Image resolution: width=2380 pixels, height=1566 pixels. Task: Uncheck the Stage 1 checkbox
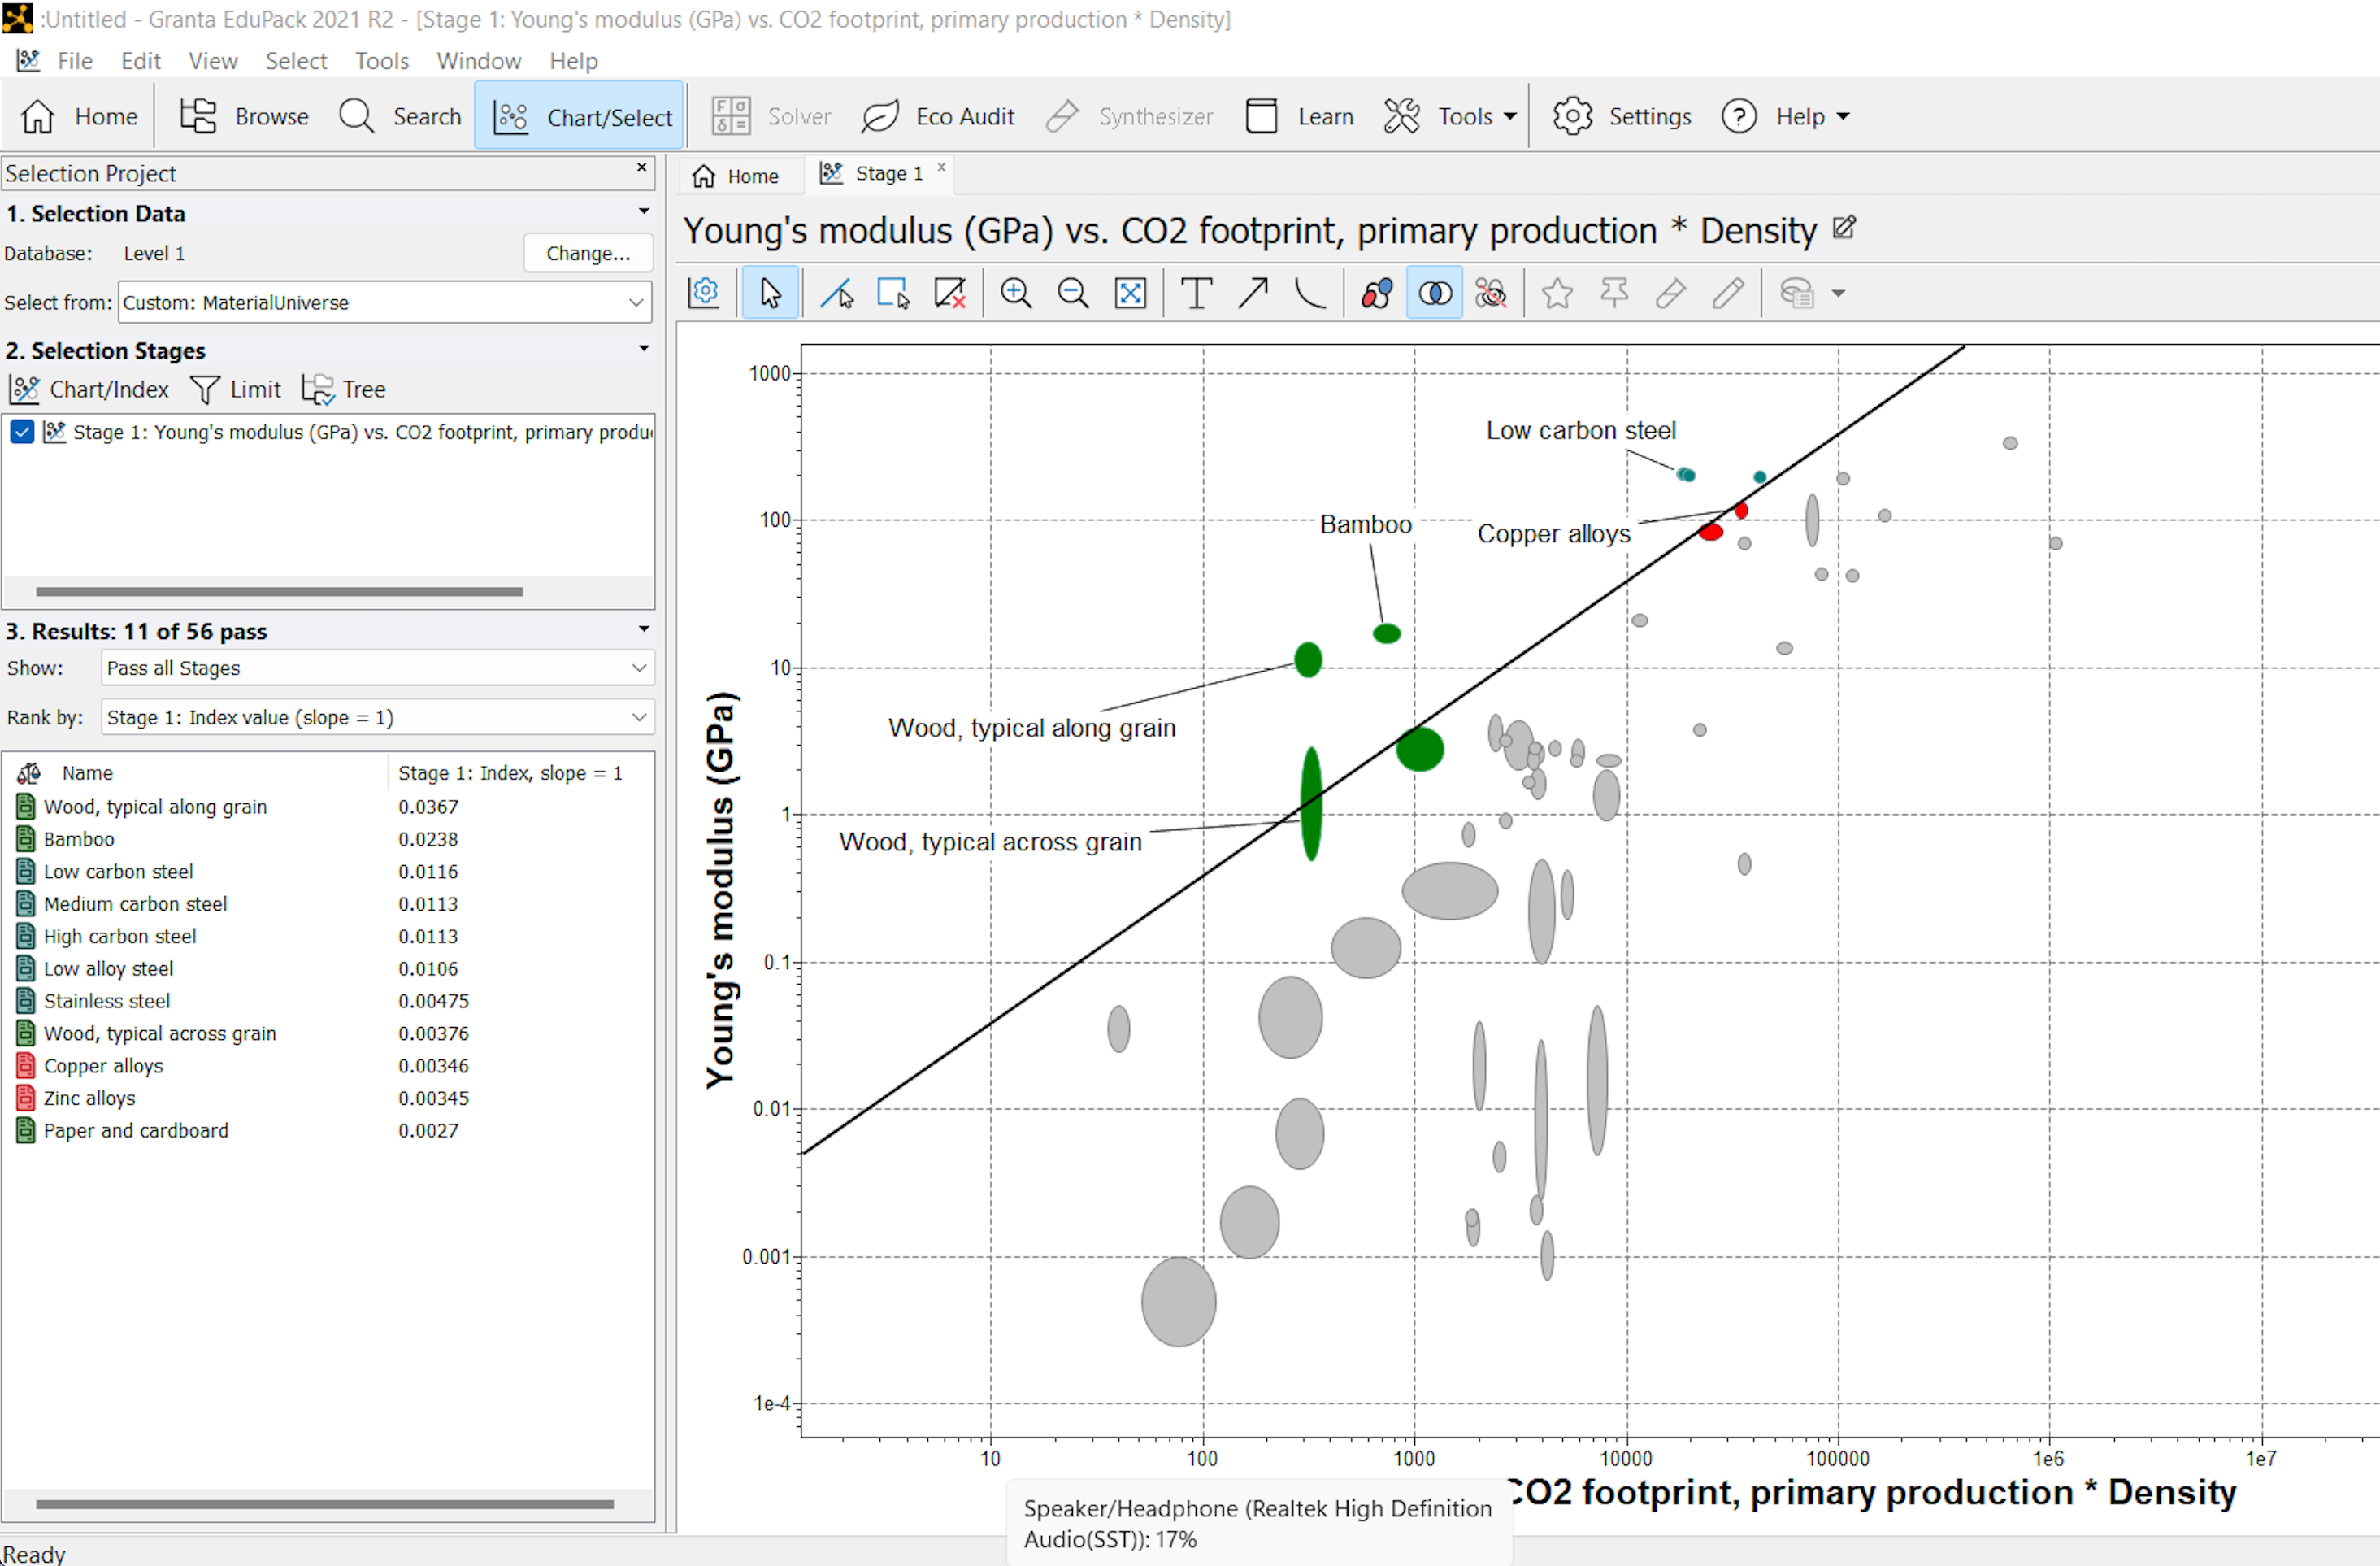[22, 432]
